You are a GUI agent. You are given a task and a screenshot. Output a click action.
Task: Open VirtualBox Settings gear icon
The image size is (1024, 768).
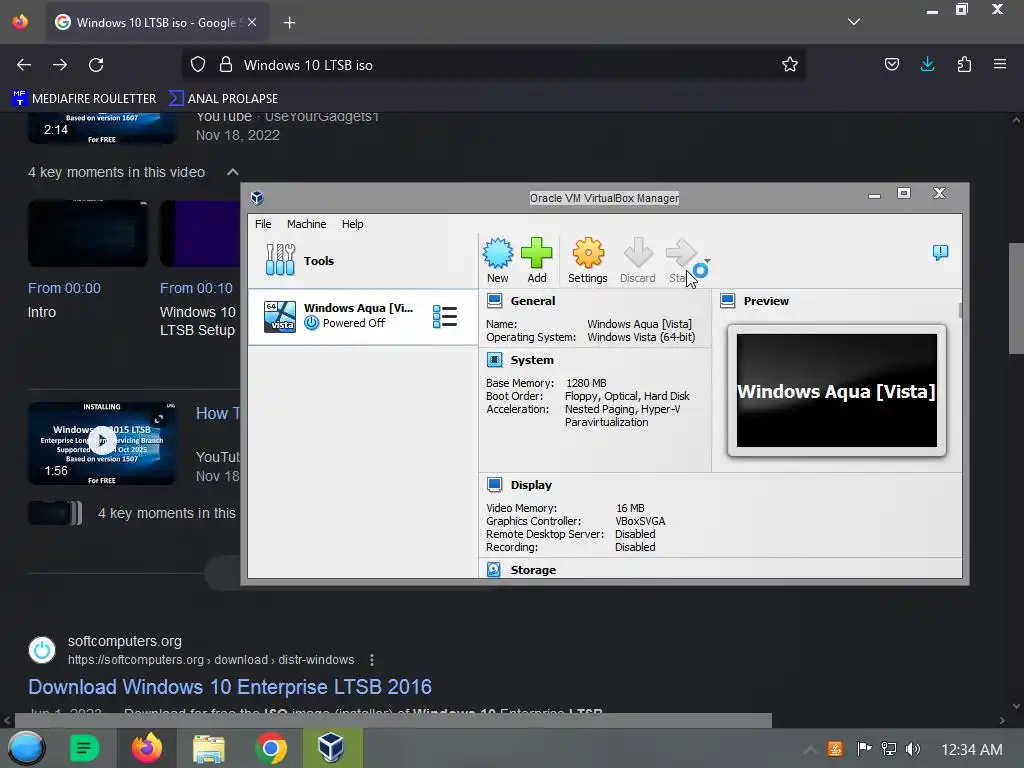click(x=588, y=253)
